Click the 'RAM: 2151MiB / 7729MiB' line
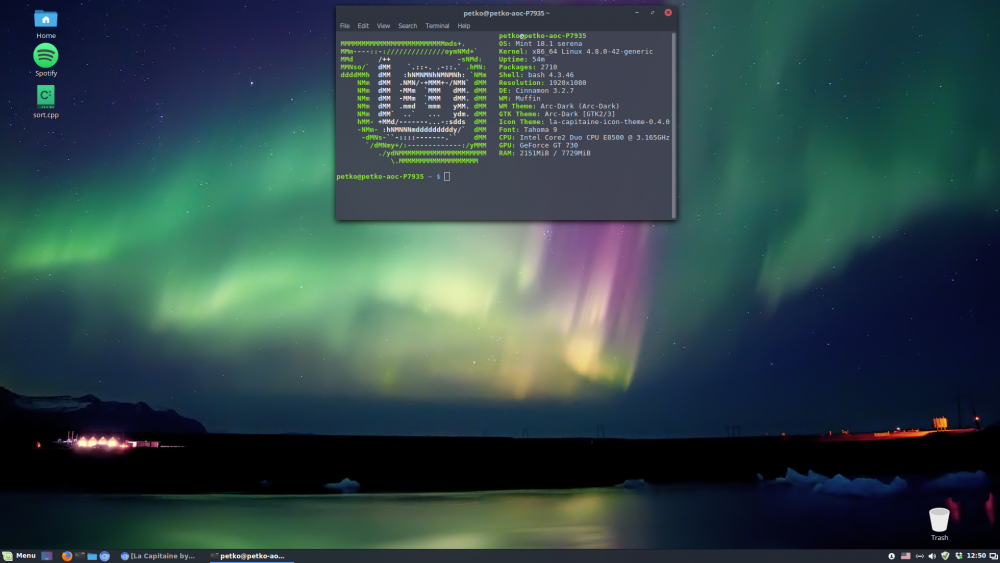 click(x=545, y=153)
